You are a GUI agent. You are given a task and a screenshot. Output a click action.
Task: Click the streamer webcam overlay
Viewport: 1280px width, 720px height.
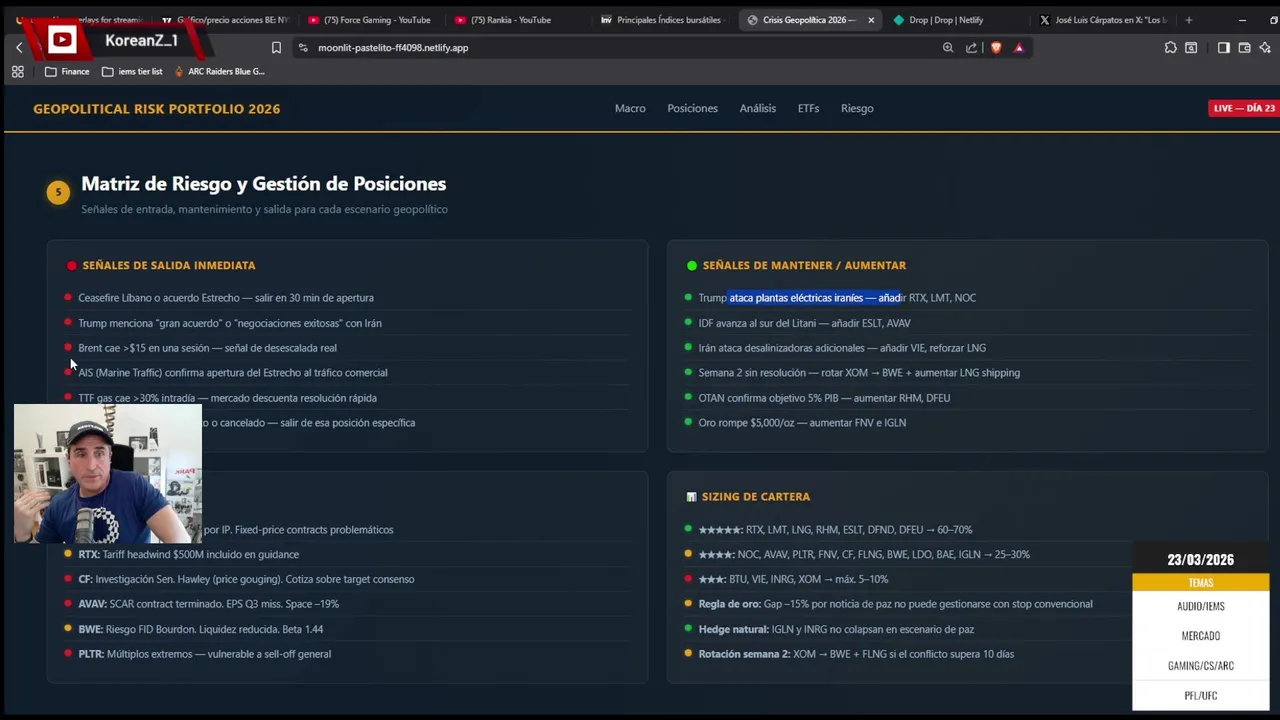pyautogui.click(x=108, y=474)
